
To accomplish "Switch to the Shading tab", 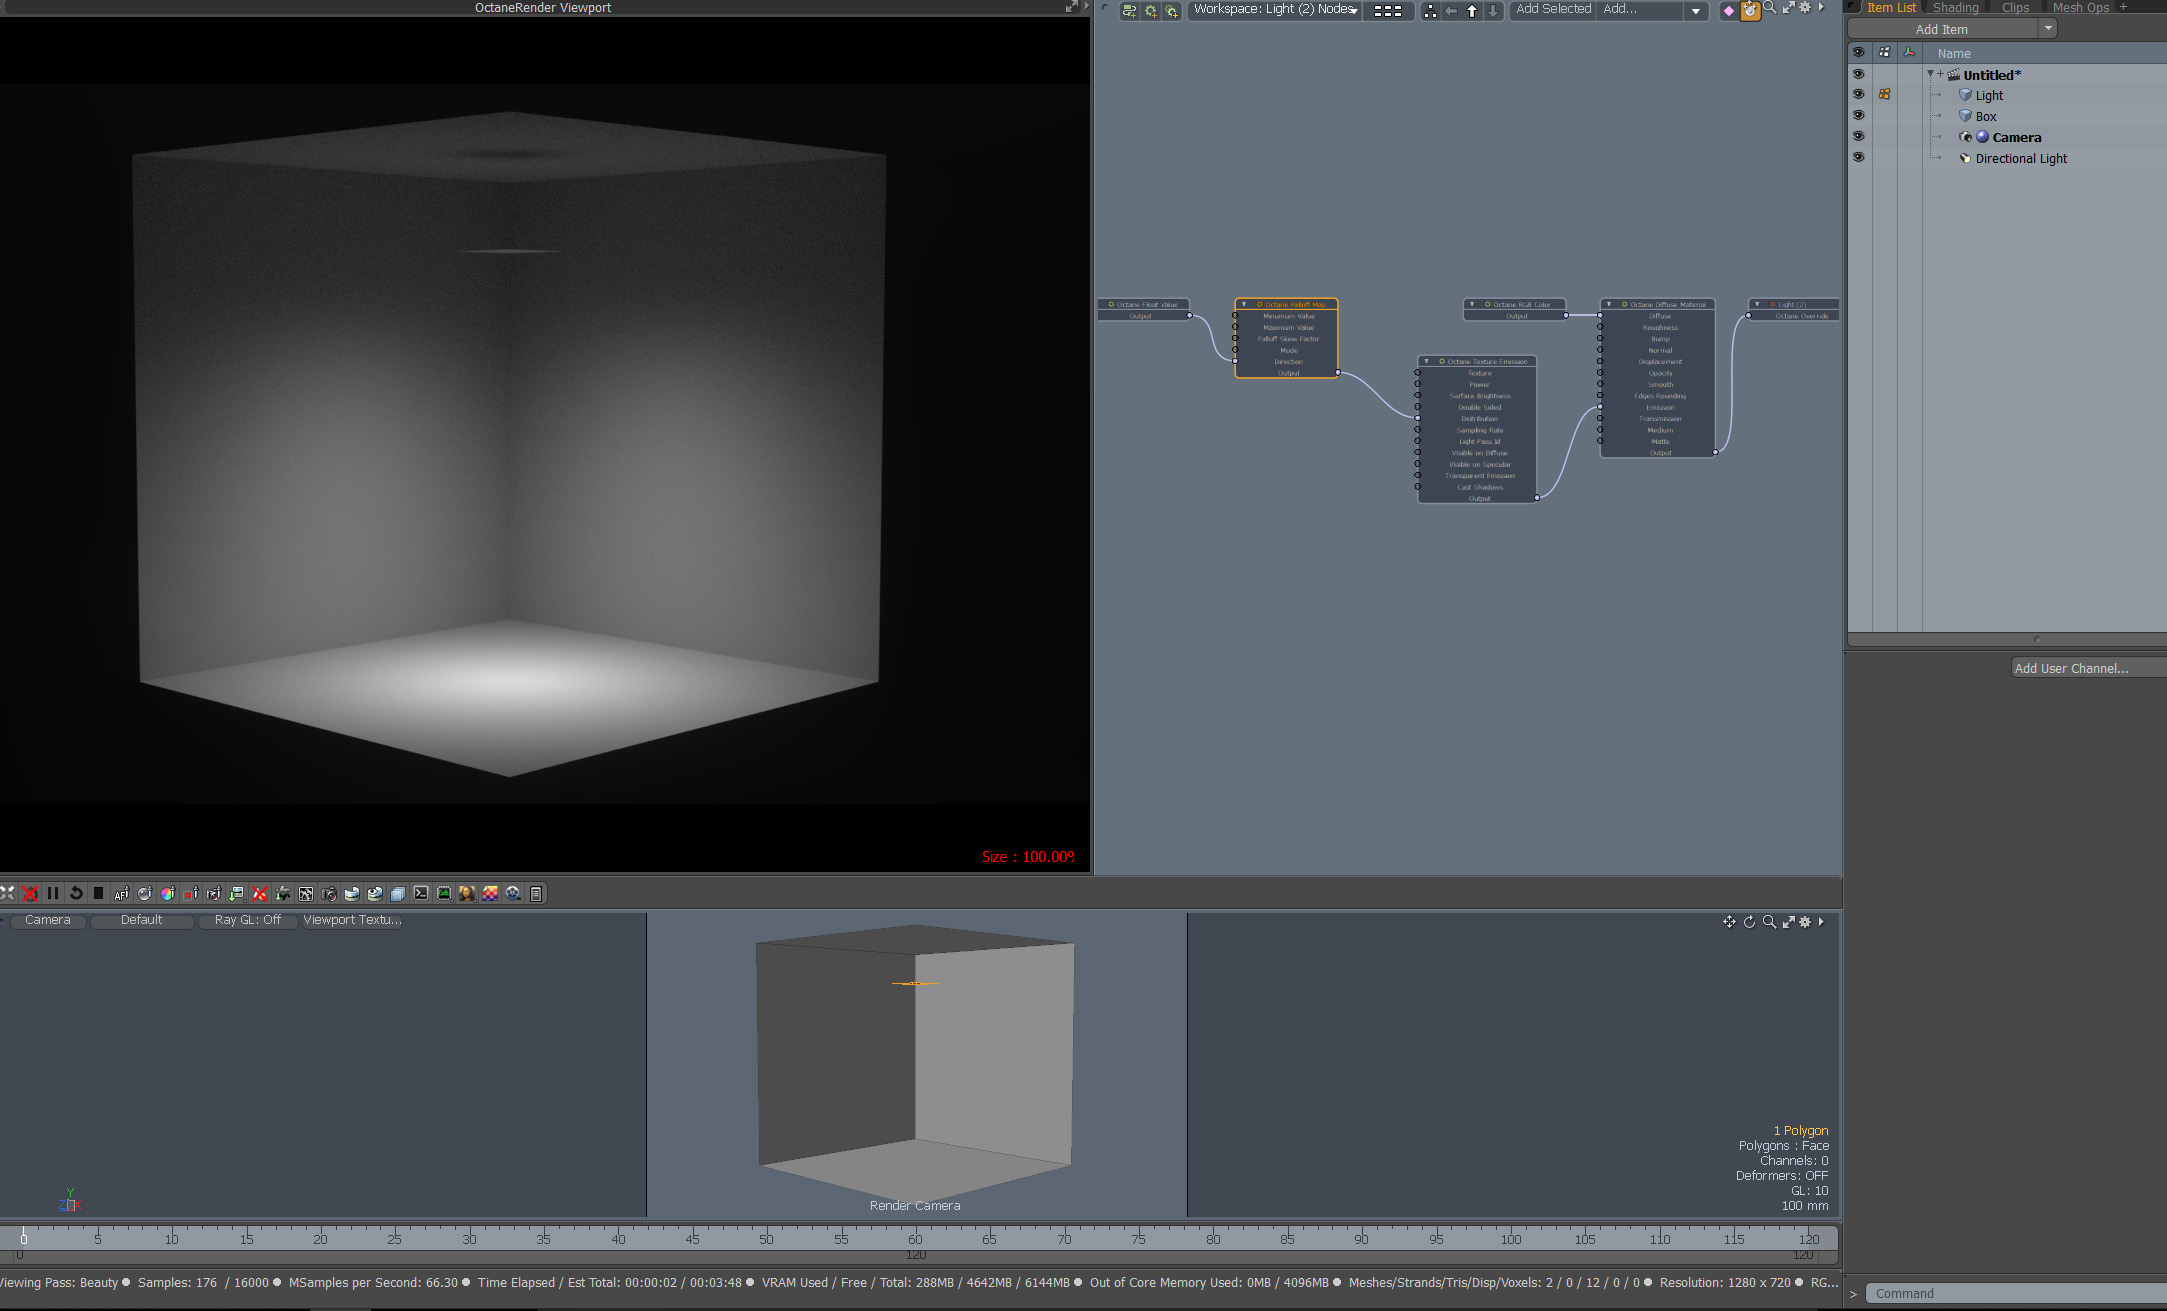I will [x=1955, y=7].
